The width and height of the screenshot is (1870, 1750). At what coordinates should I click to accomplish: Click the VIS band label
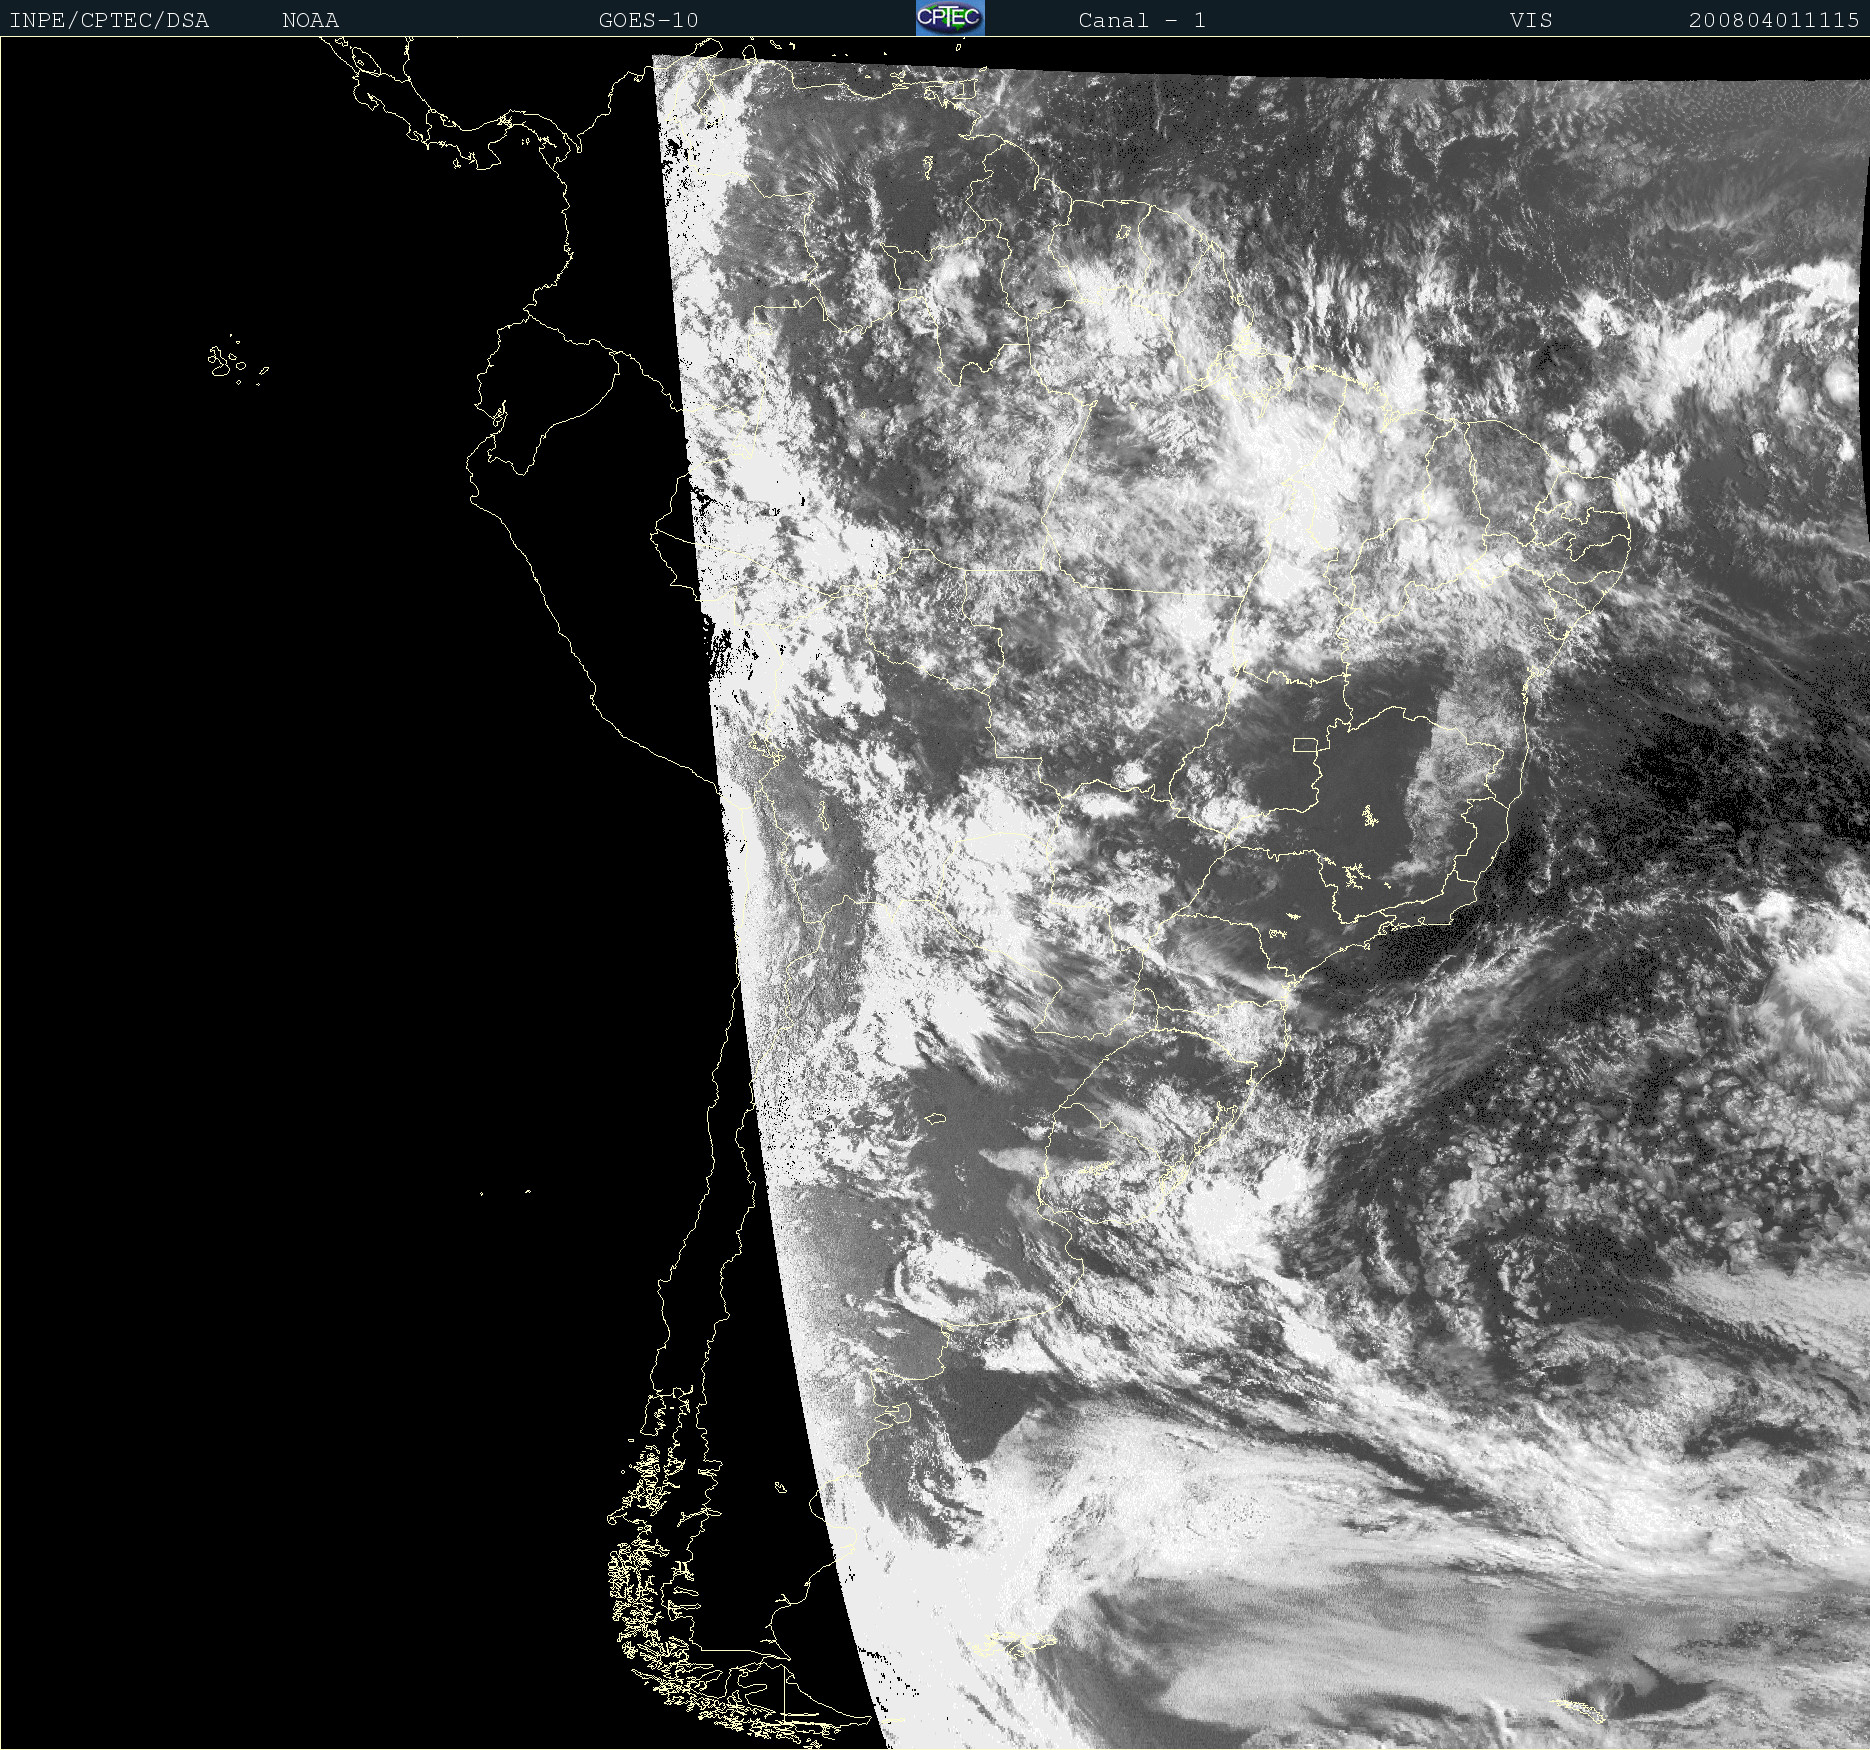click(x=1531, y=21)
